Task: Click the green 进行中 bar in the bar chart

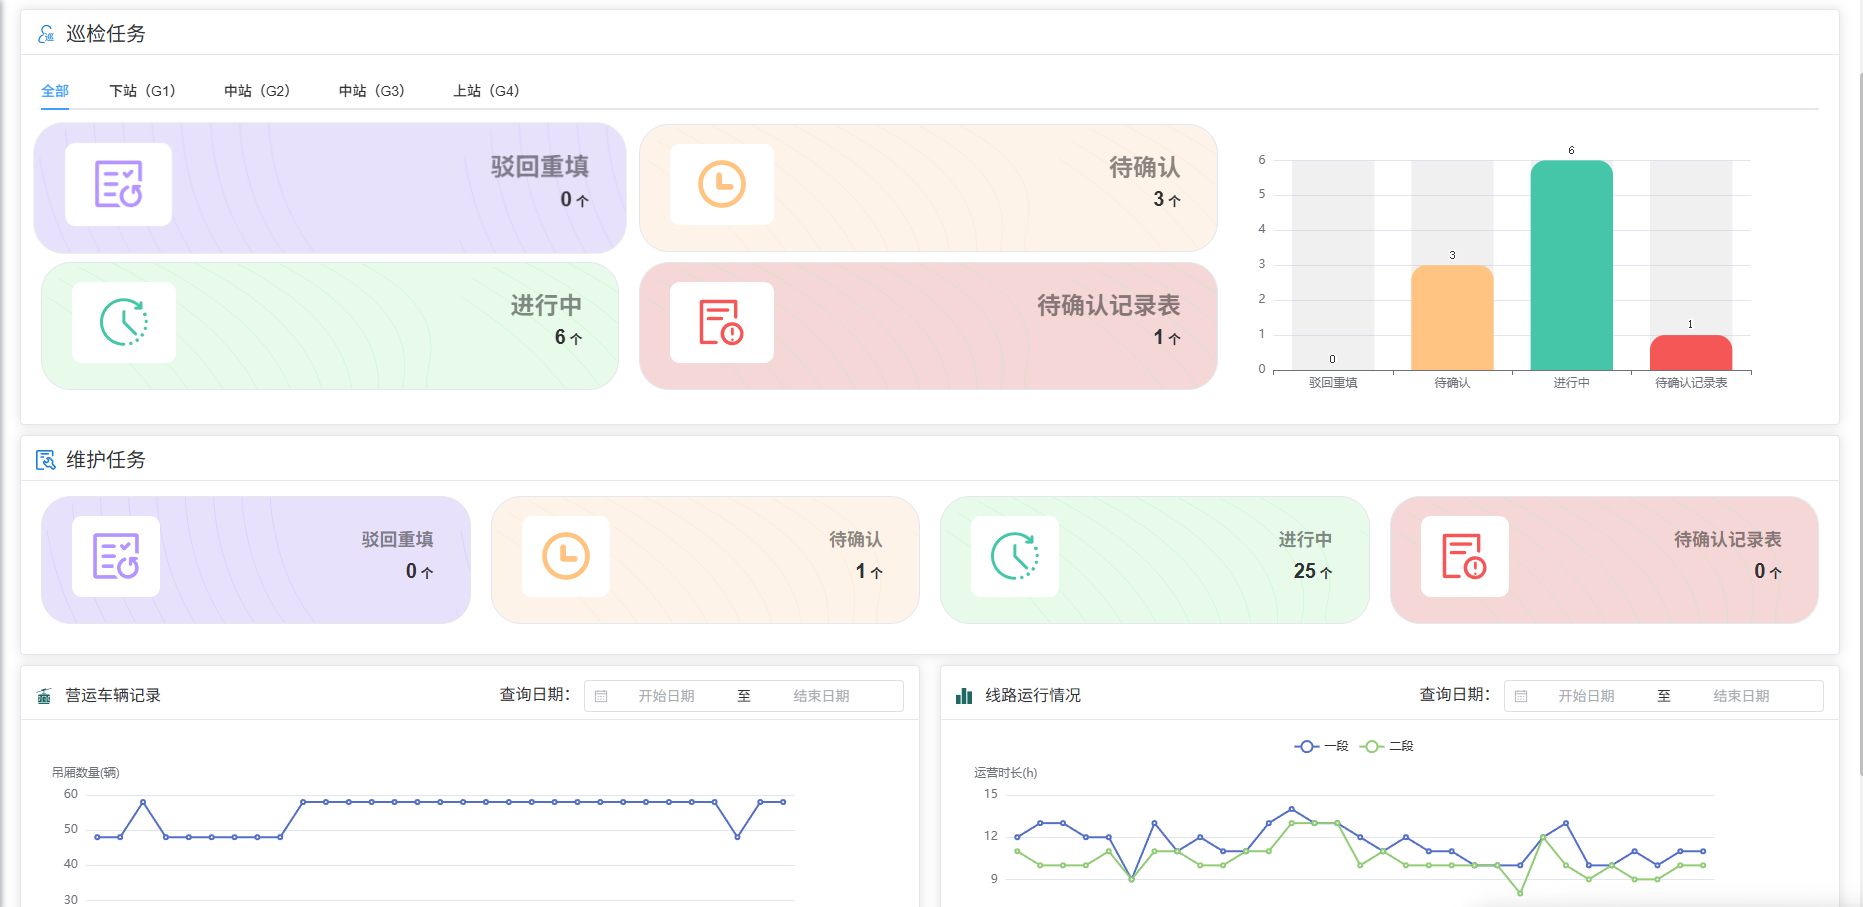Action: tap(1571, 265)
